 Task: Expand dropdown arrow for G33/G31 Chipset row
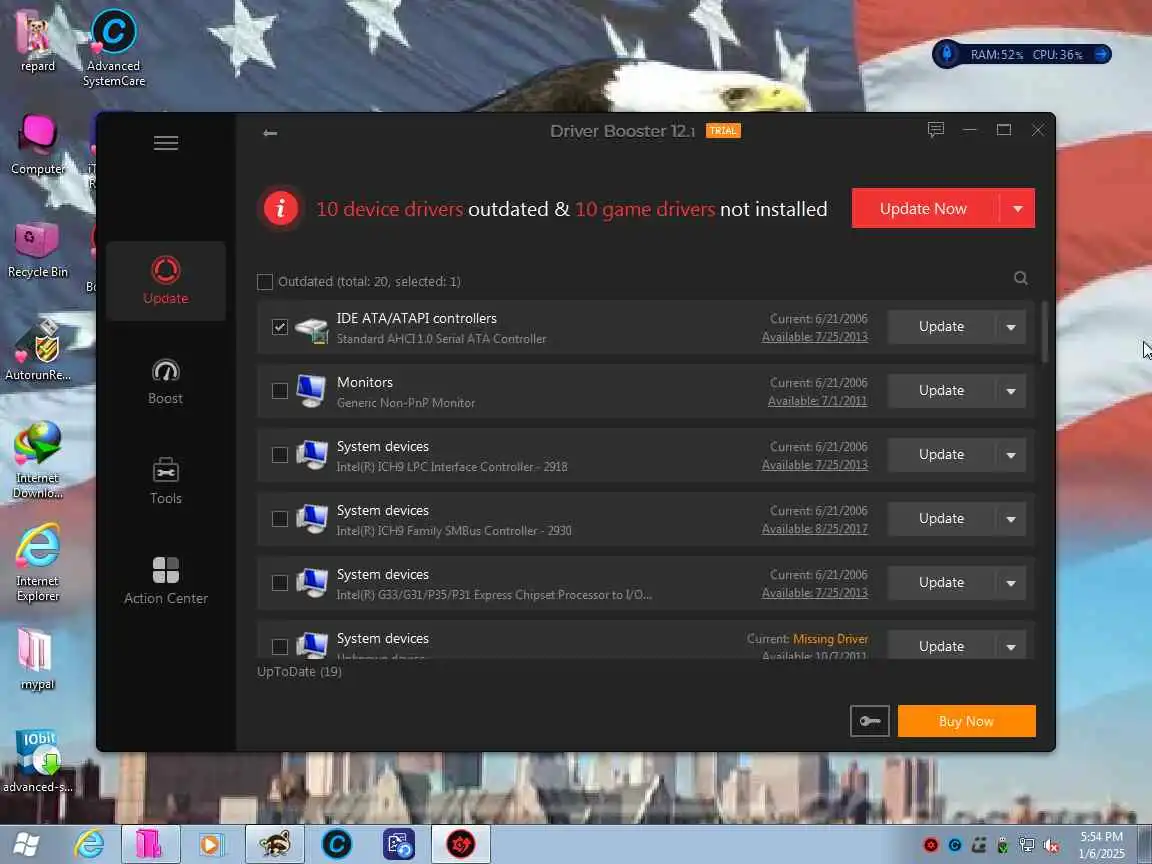(1011, 583)
